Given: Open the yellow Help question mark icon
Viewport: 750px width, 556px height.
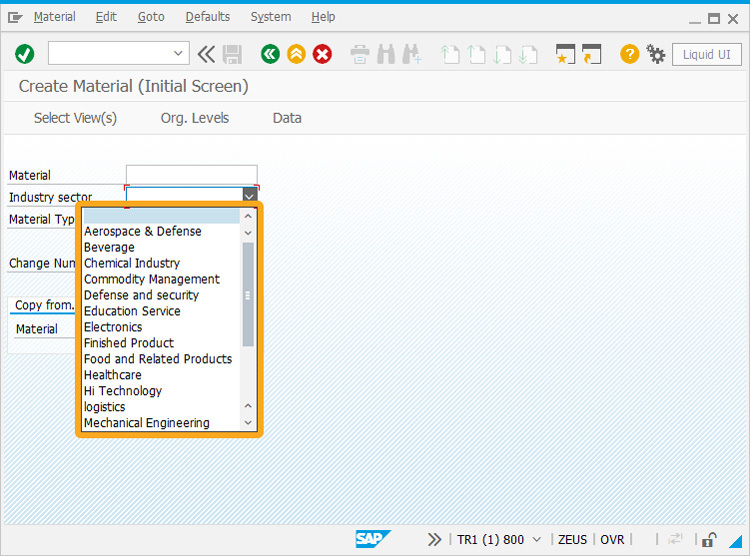Looking at the screenshot, I should 629,54.
